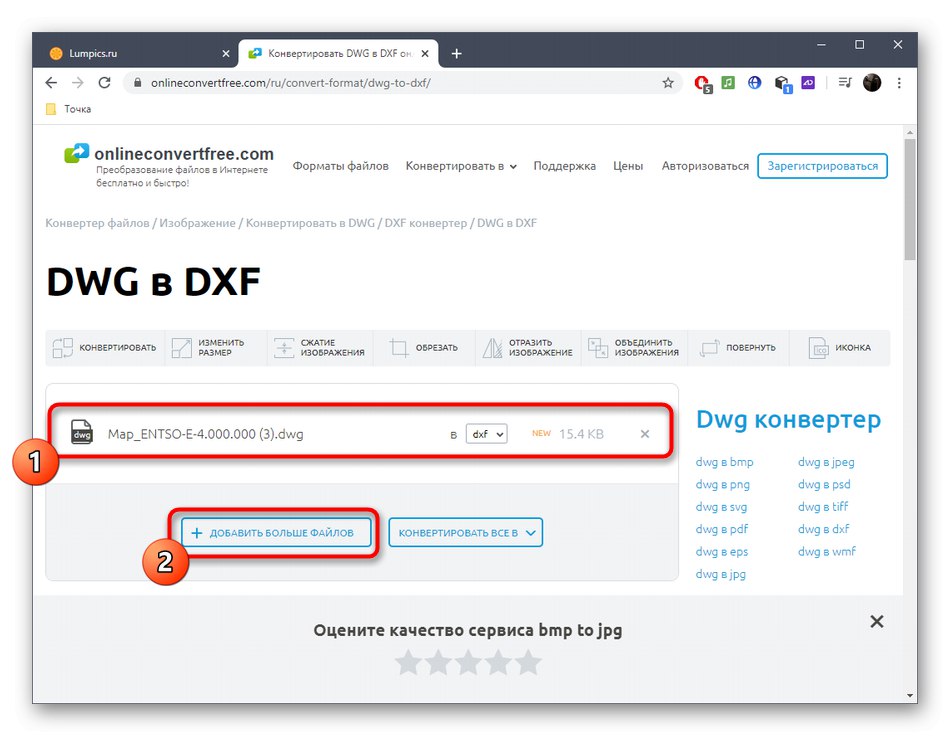The image size is (950, 736).
Task: Open the Поддержка page
Action: click(x=564, y=166)
